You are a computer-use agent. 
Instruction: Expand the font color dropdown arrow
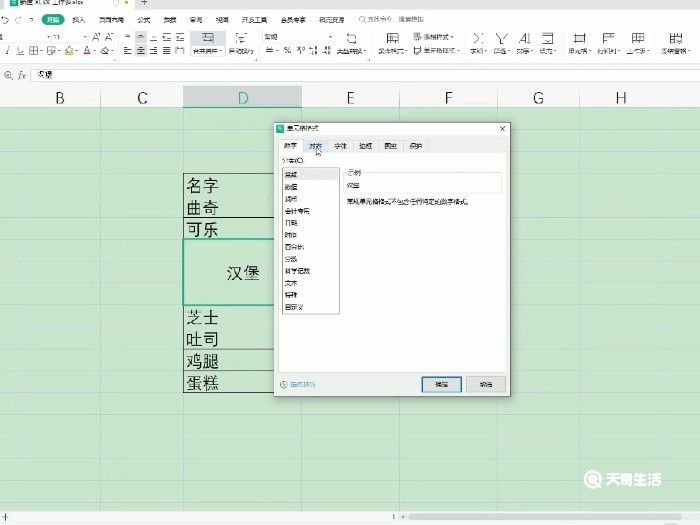pyautogui.click(x=95, y=51)
